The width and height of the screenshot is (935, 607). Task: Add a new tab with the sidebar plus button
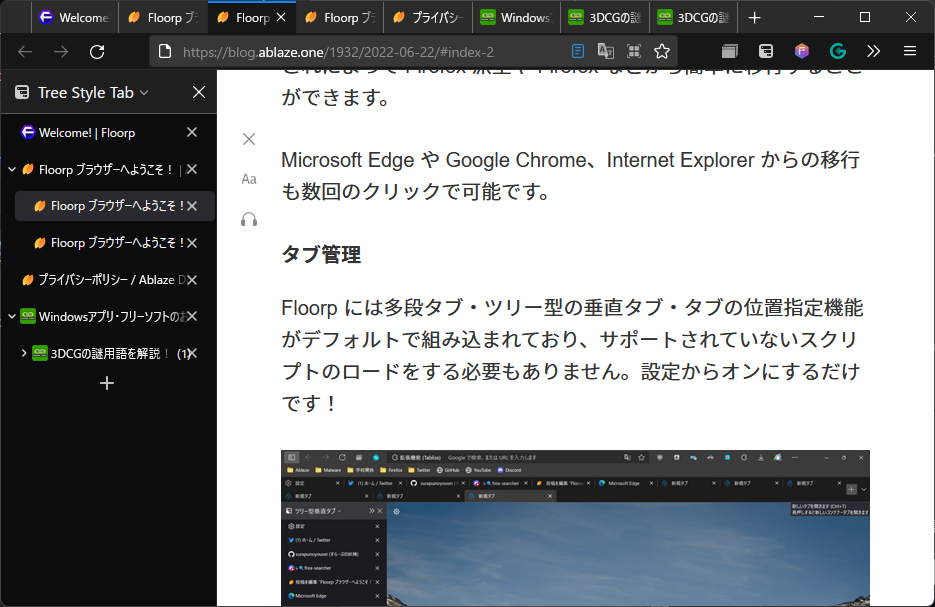click(106, 383)
